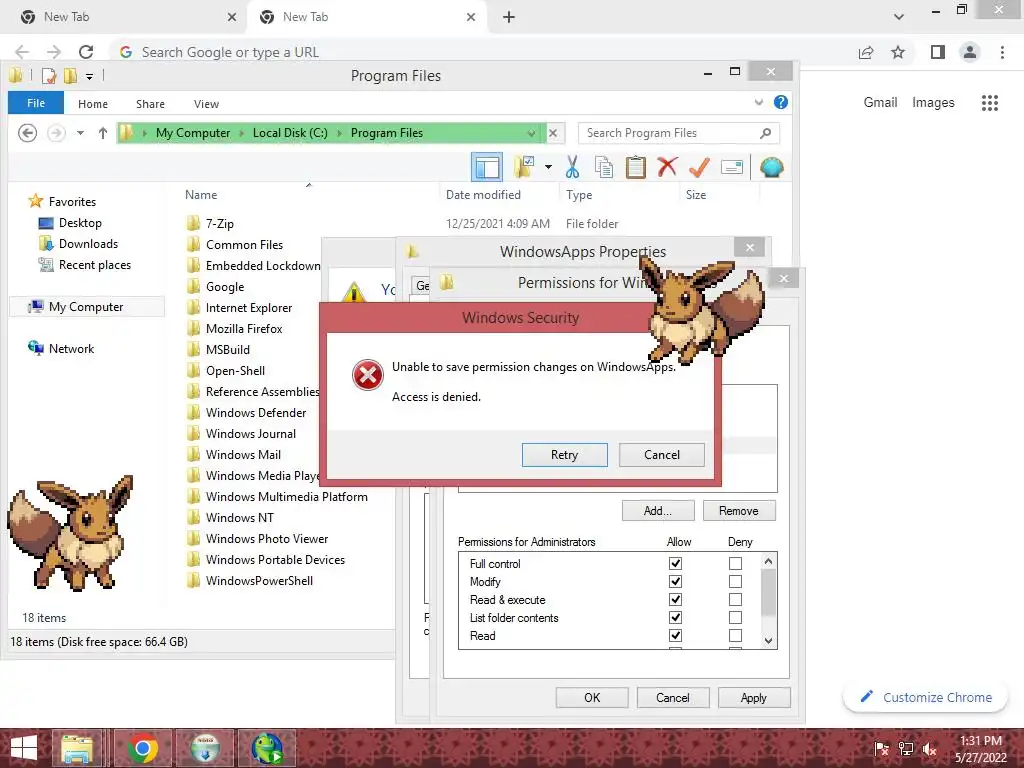Open the Windows Start button
Screen dimensions: 1024x768
[24, 748]
